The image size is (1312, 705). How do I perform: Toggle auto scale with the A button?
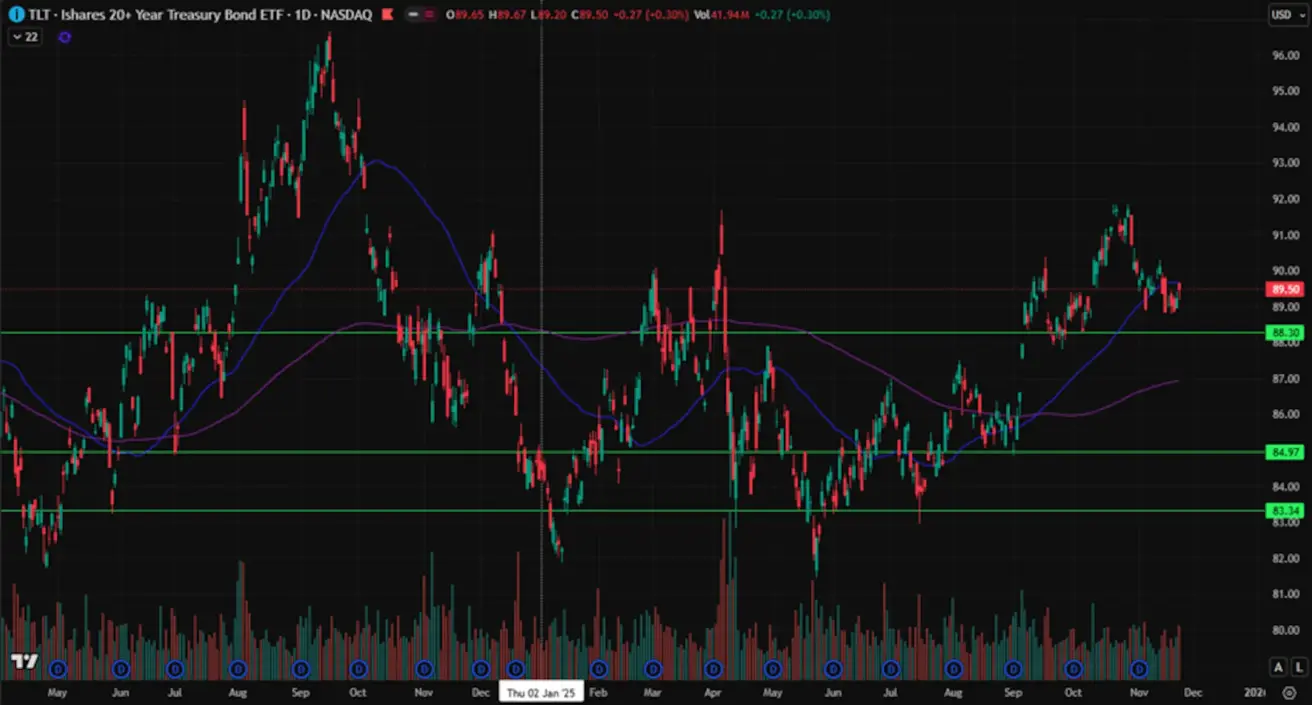coord(1277,667)
